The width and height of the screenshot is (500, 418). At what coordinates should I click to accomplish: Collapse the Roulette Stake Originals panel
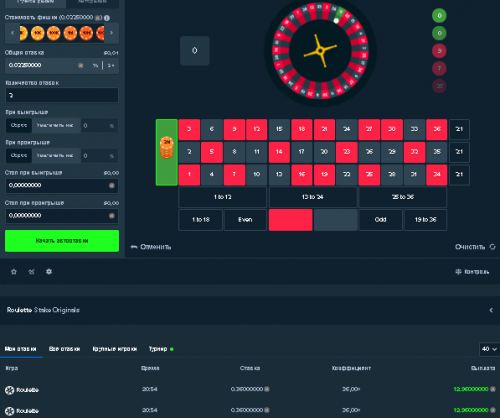coord(491,310)
